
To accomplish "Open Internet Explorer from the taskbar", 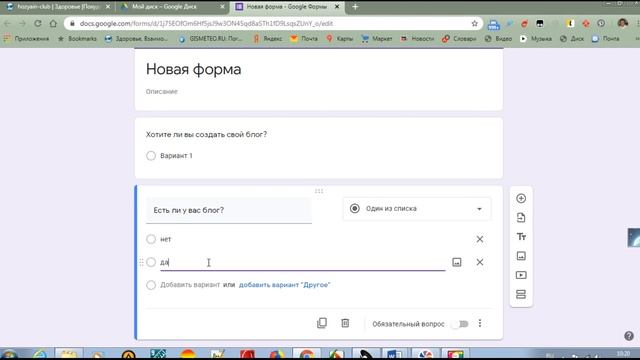I will [40, 354].
